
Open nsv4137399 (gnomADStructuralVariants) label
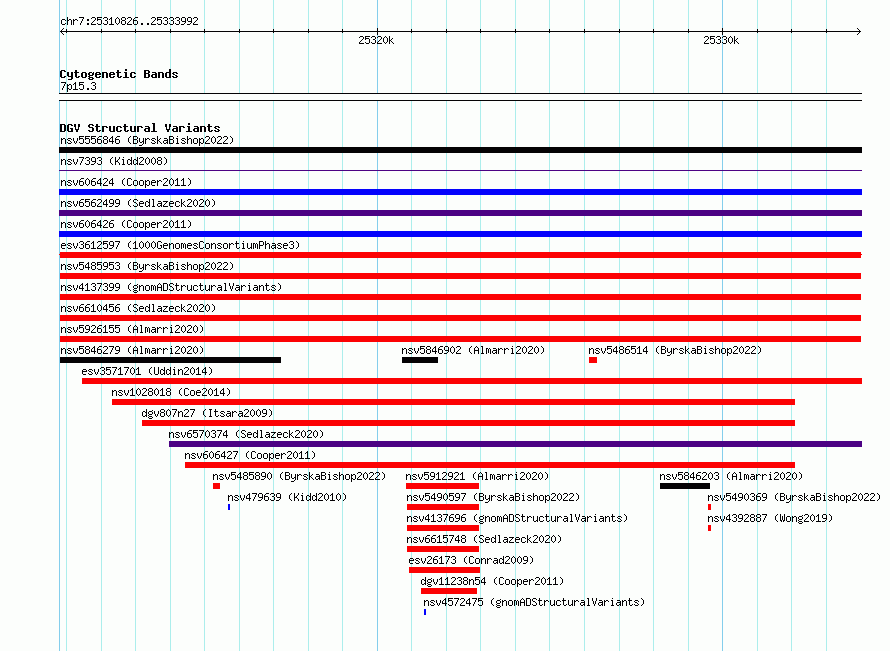[x=171, y=287]
